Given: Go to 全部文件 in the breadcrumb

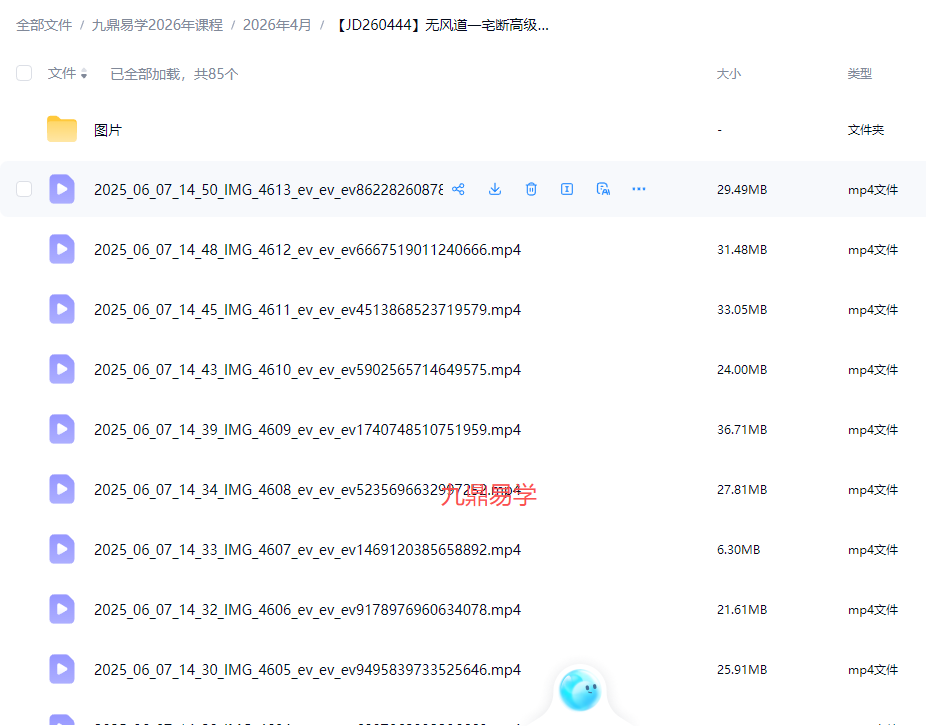Looking at the screenshot, I should pos(44,25).
